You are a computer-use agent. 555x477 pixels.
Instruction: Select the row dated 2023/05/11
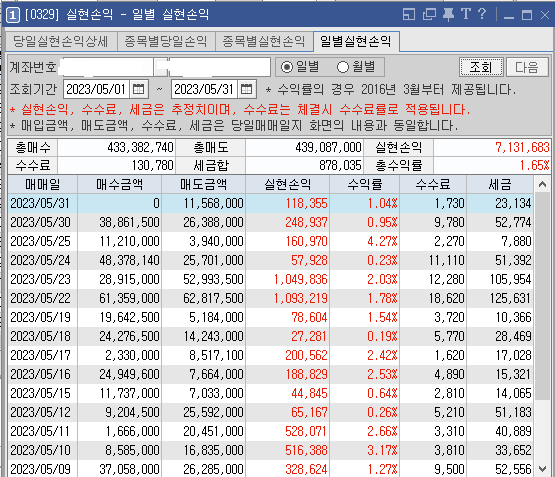(x=271, y=431)
